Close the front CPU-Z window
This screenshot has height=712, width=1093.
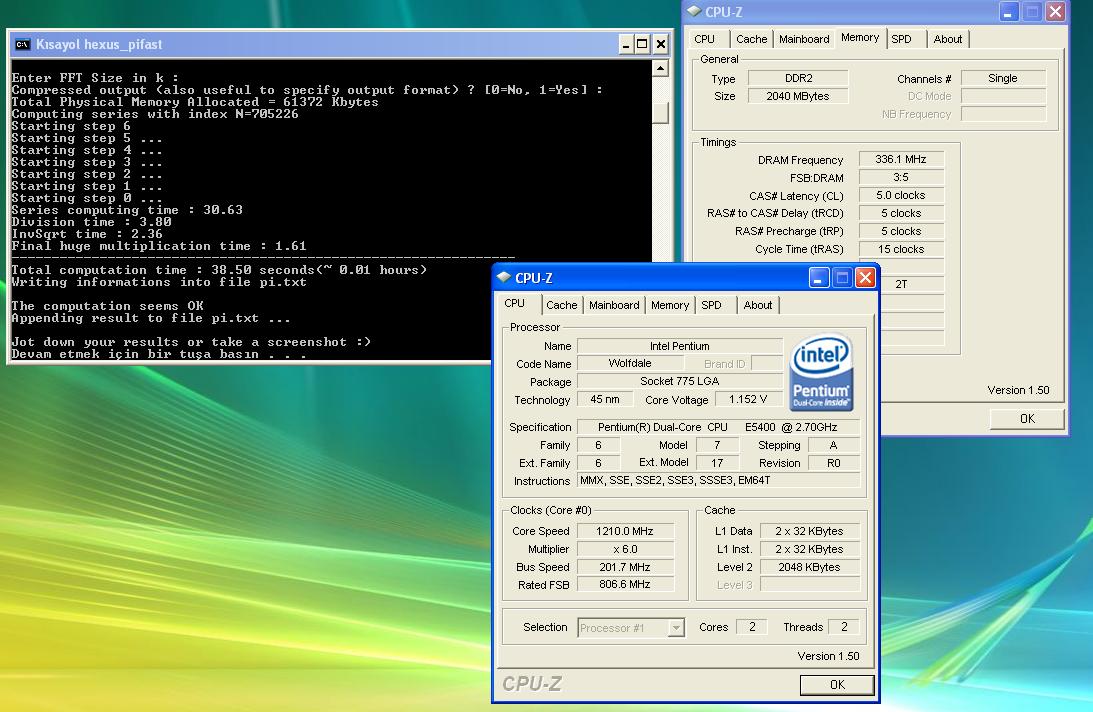[865, 278]
